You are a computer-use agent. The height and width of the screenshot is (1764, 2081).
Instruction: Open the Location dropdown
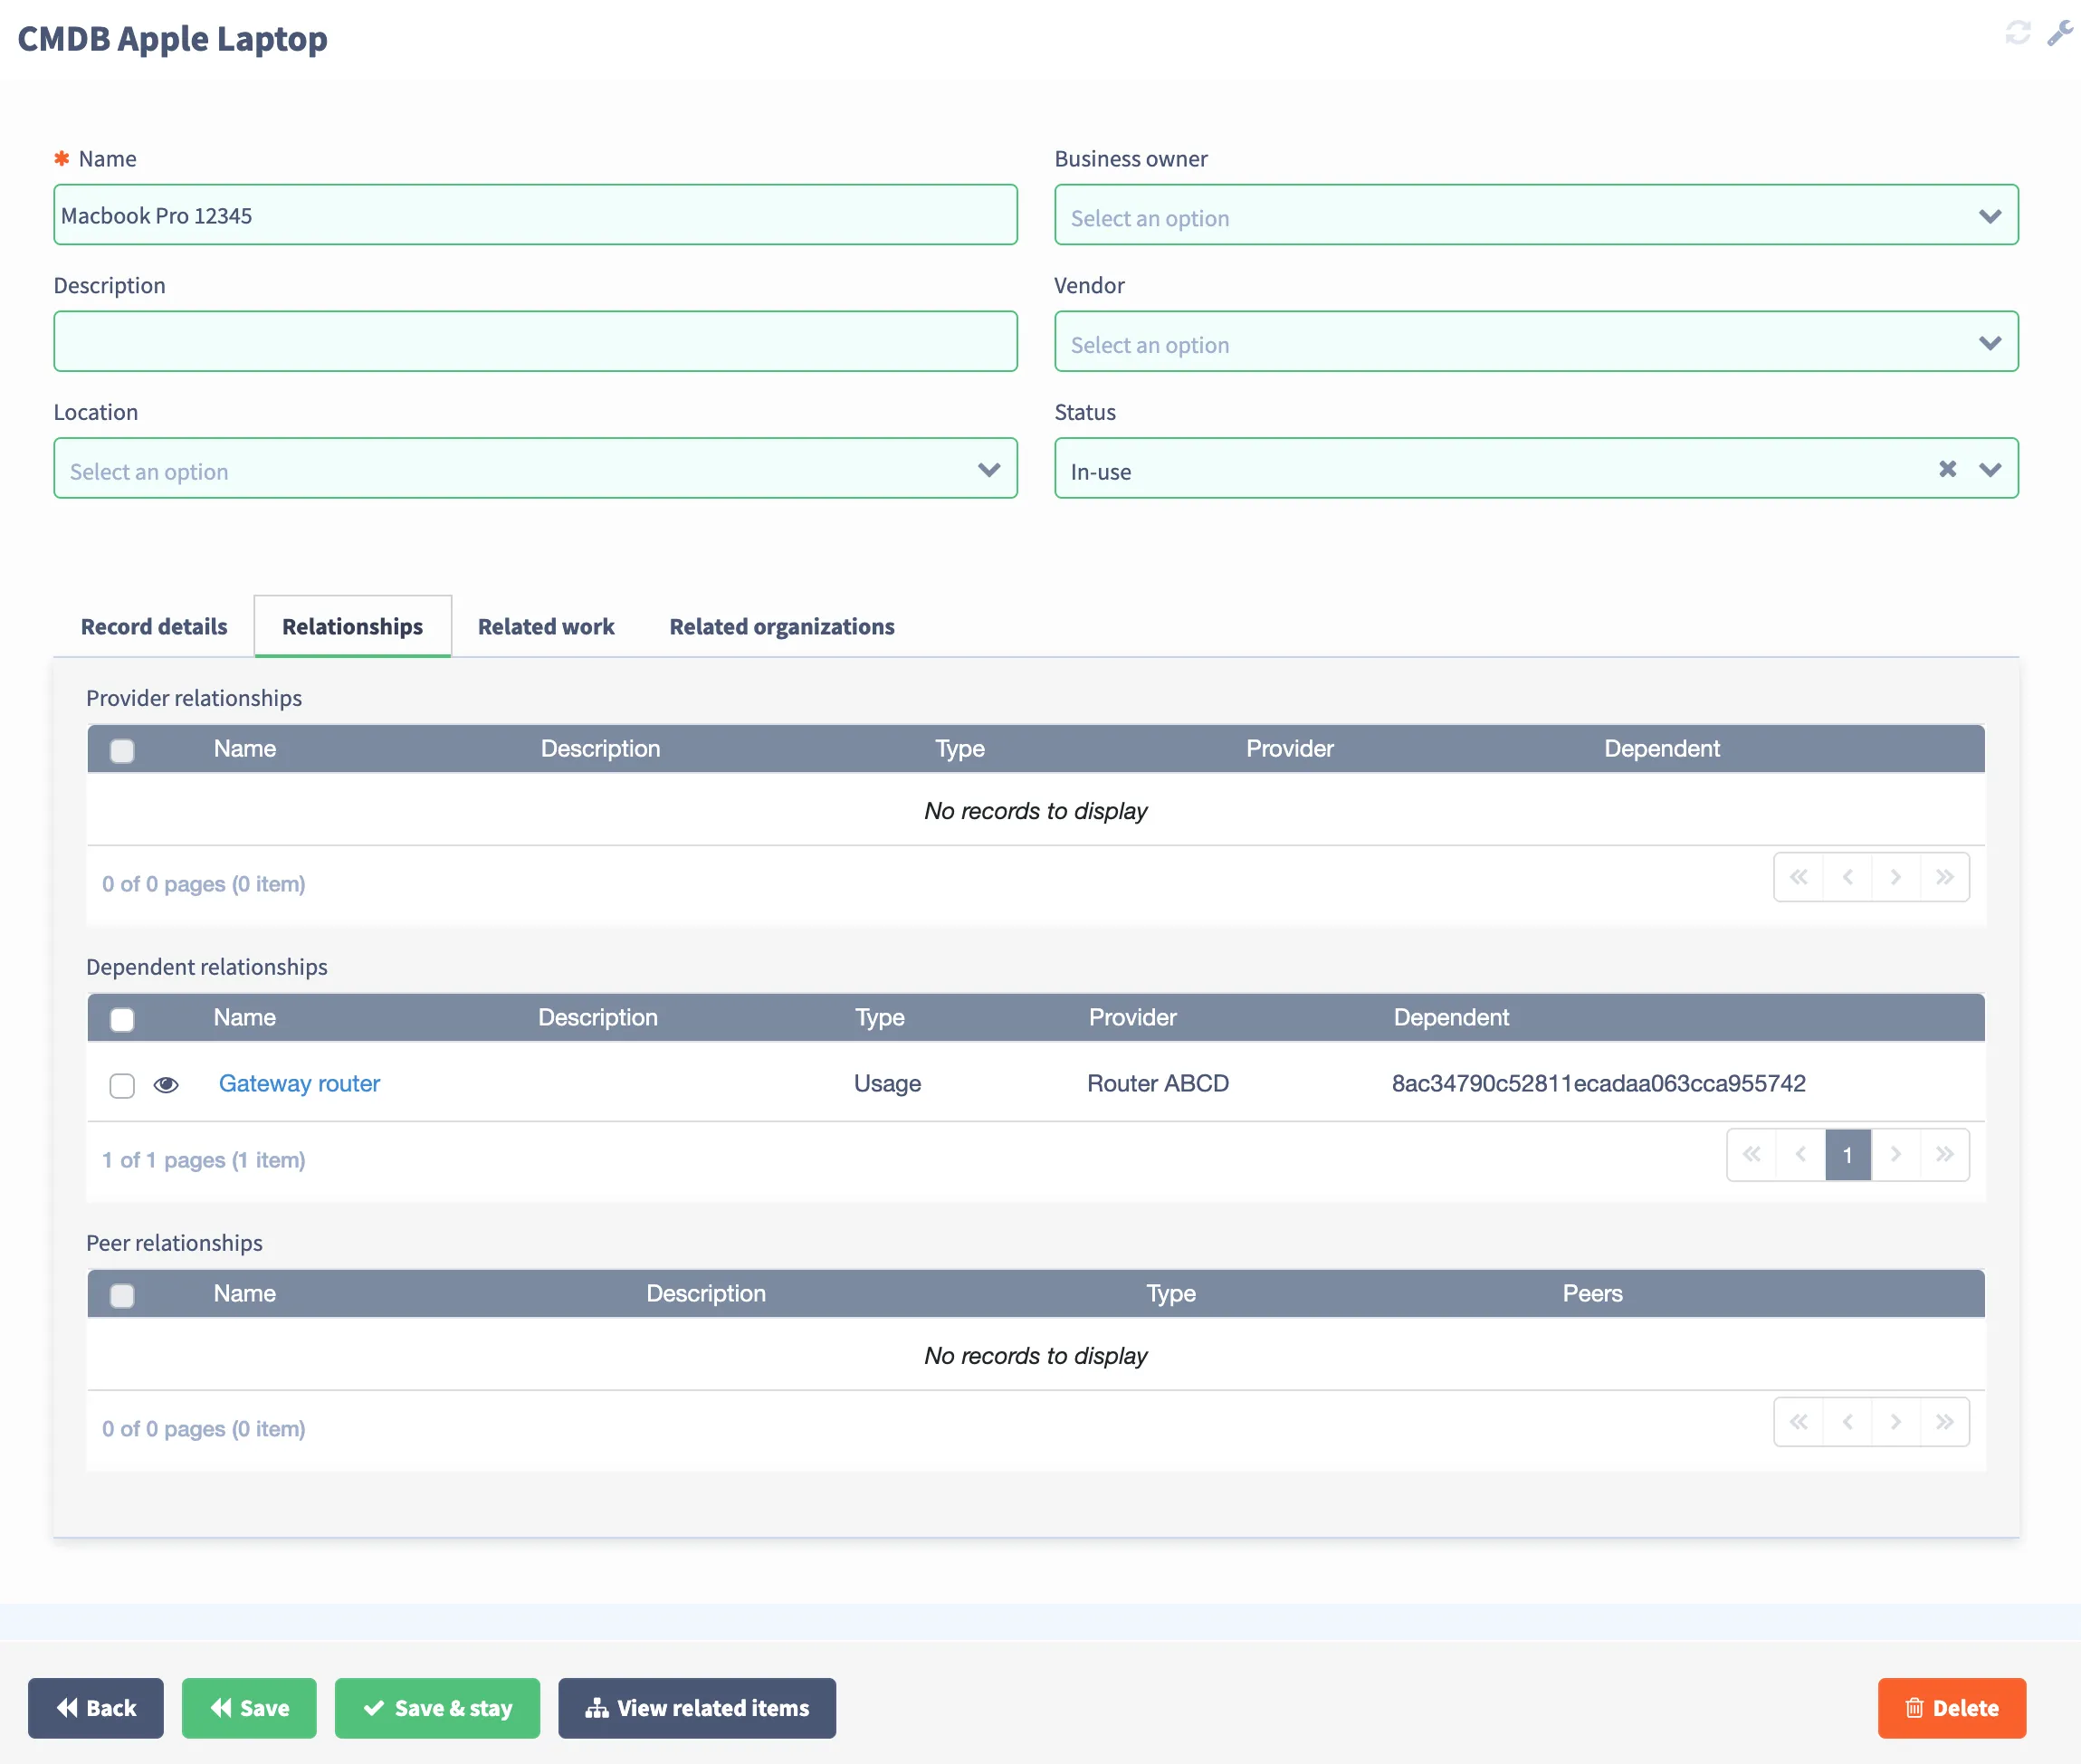tap(535, 468)
